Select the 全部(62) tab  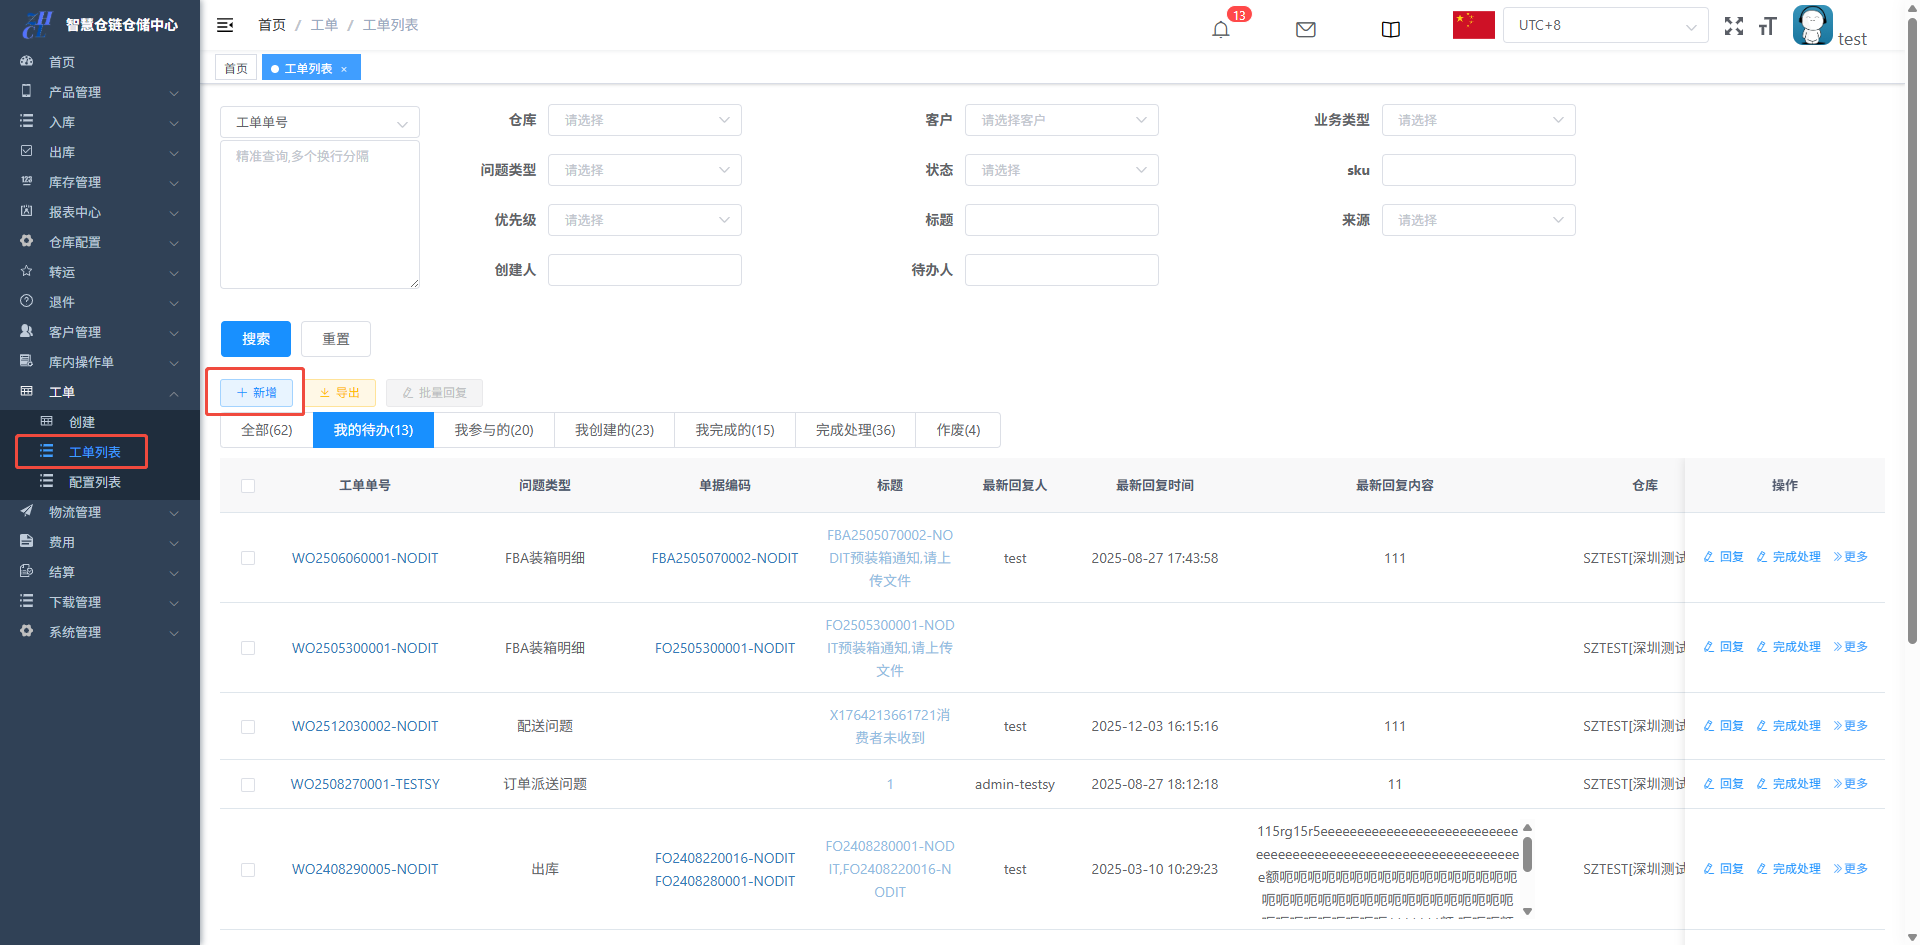tap(266, 430)
